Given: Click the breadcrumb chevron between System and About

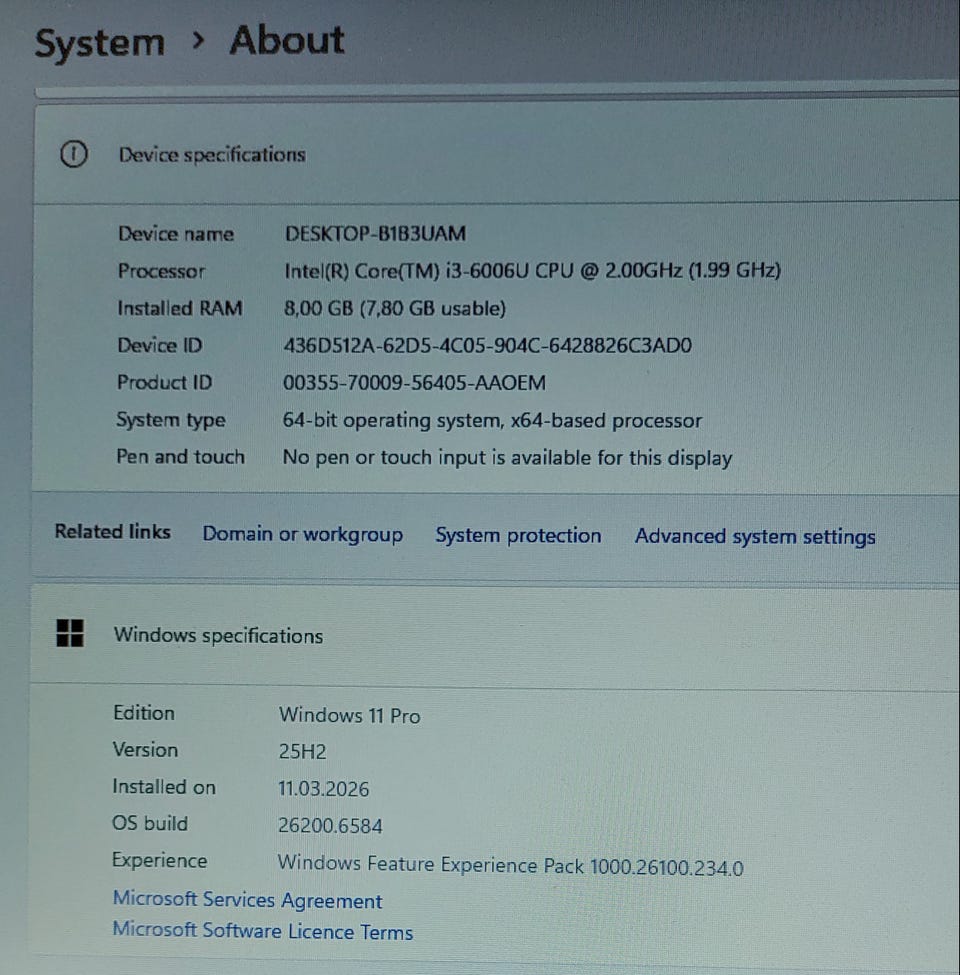Looking at the screenshot, I should pyautogui.click(x=198, y=41).
